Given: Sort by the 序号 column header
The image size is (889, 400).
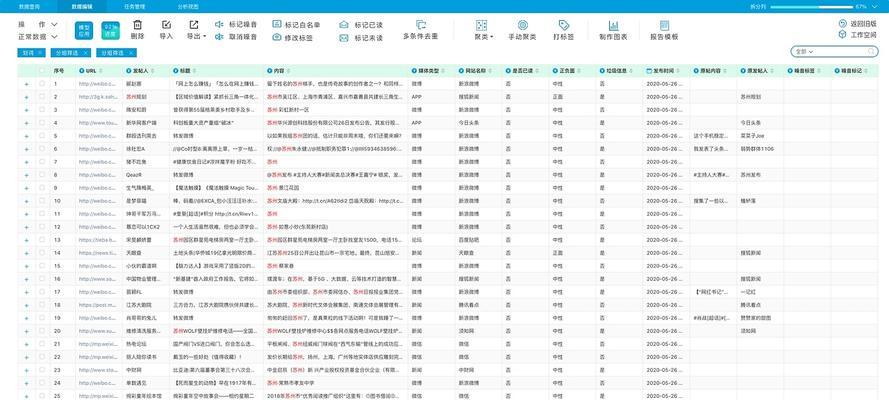Looking at the screenshot, I should [59, 71].
